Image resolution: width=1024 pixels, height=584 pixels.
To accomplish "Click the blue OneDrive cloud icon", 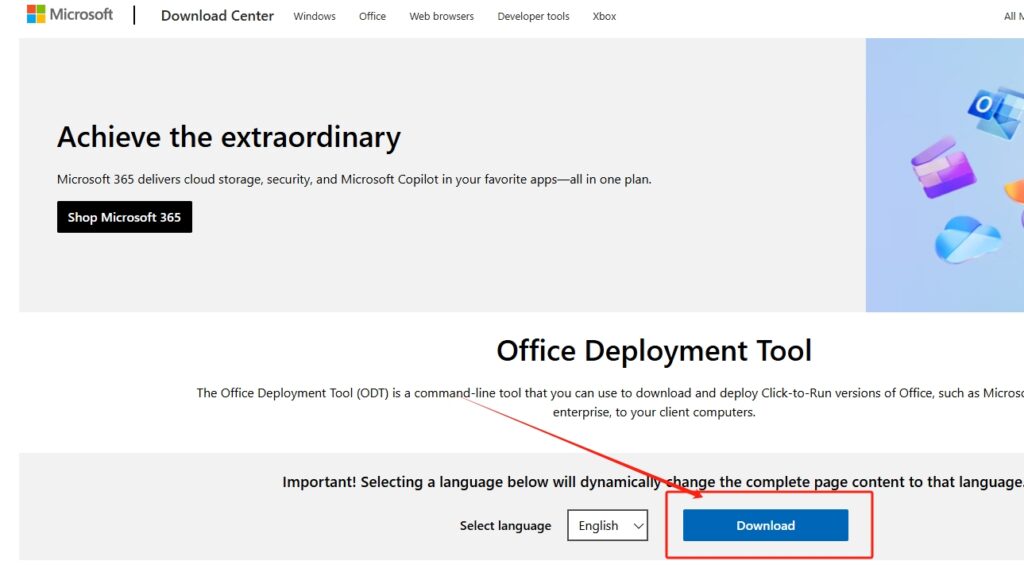I will [x=966, y=238].
